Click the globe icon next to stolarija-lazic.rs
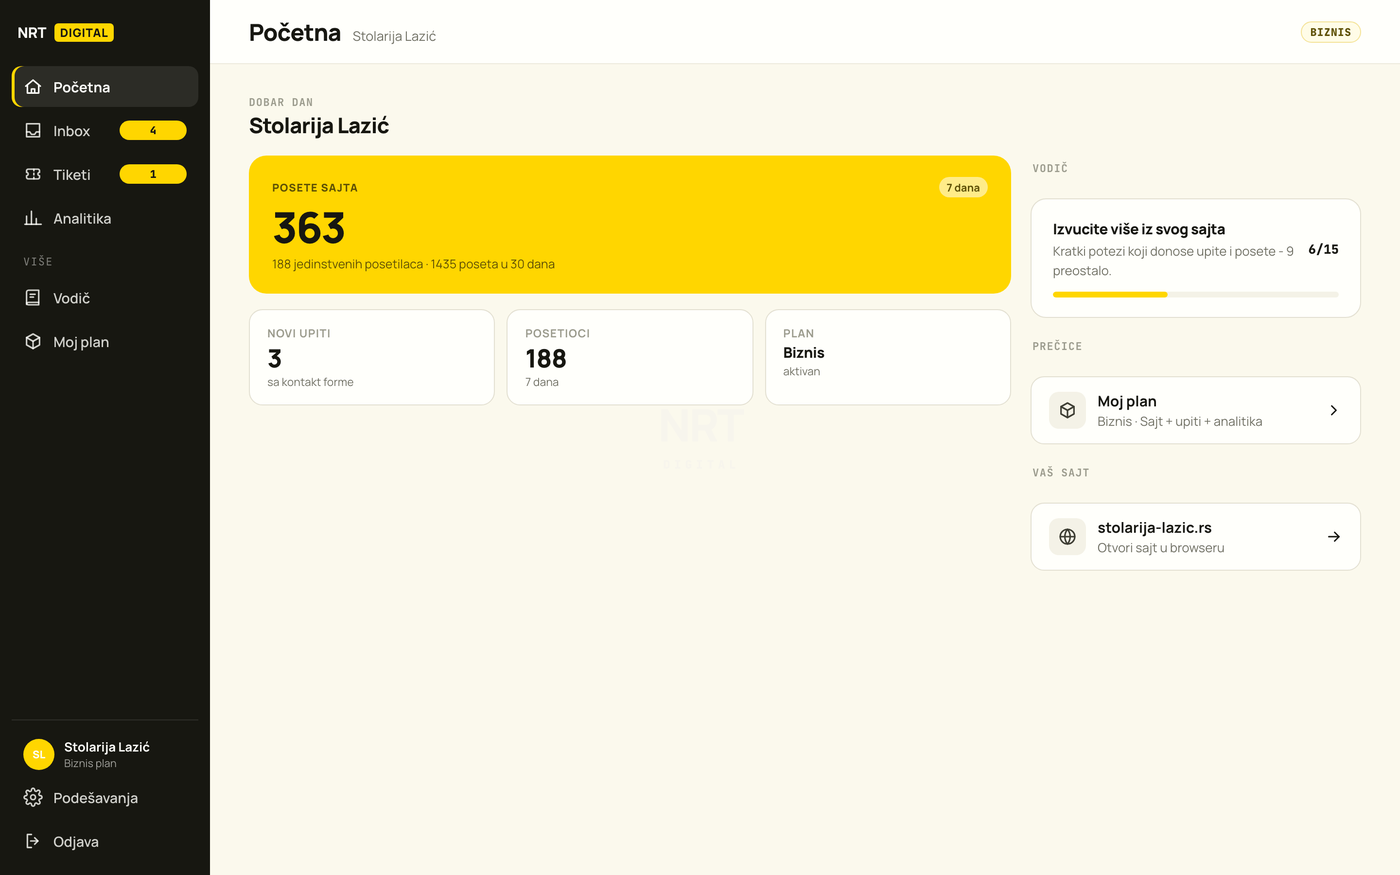Image resolution: width=1400 pixels, height=875 pixels. coord(1067,537)
